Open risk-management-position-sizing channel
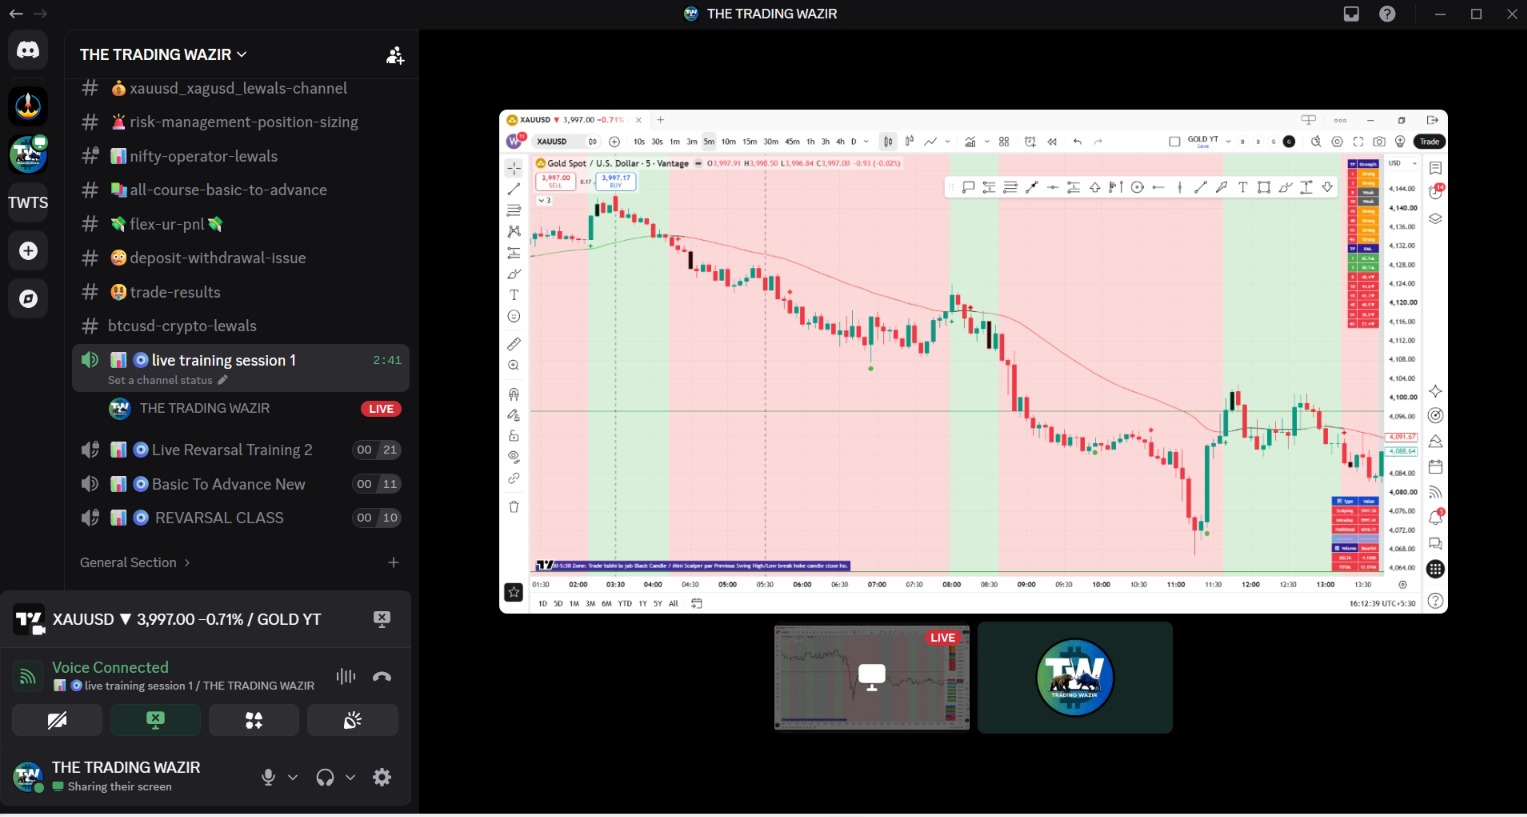 coord(241,122)
